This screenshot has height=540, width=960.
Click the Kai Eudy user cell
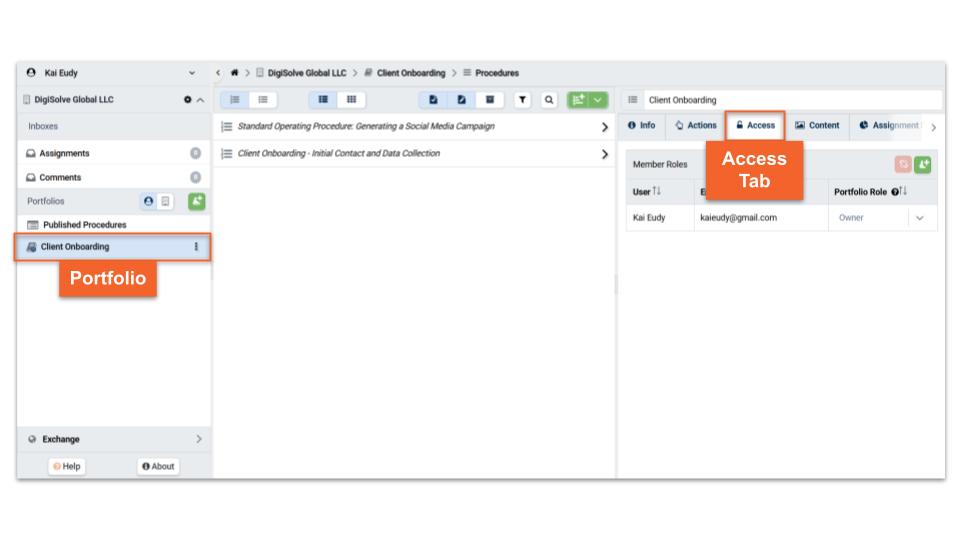click(x=660, y=218)
